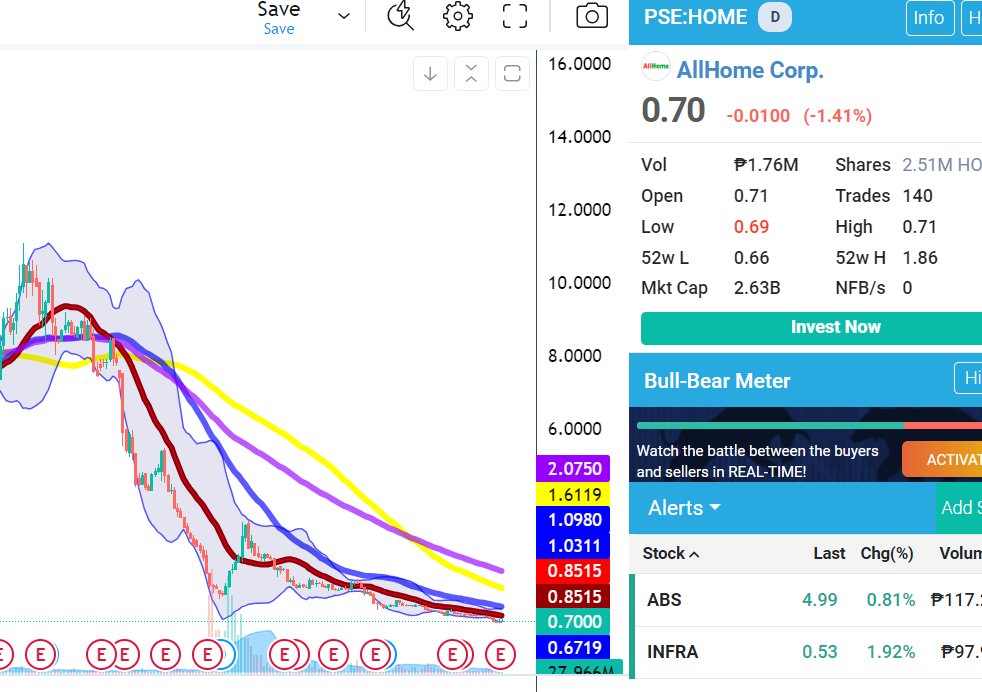Click the red 0.8515 price label
The height and width of the screenshot is (692, 982).
(574, 571)
